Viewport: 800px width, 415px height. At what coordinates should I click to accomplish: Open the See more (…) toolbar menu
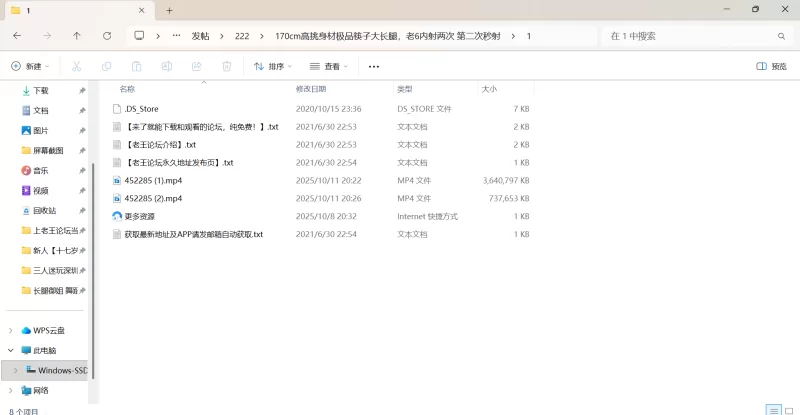pyautogui.click(x=374, y=66)
